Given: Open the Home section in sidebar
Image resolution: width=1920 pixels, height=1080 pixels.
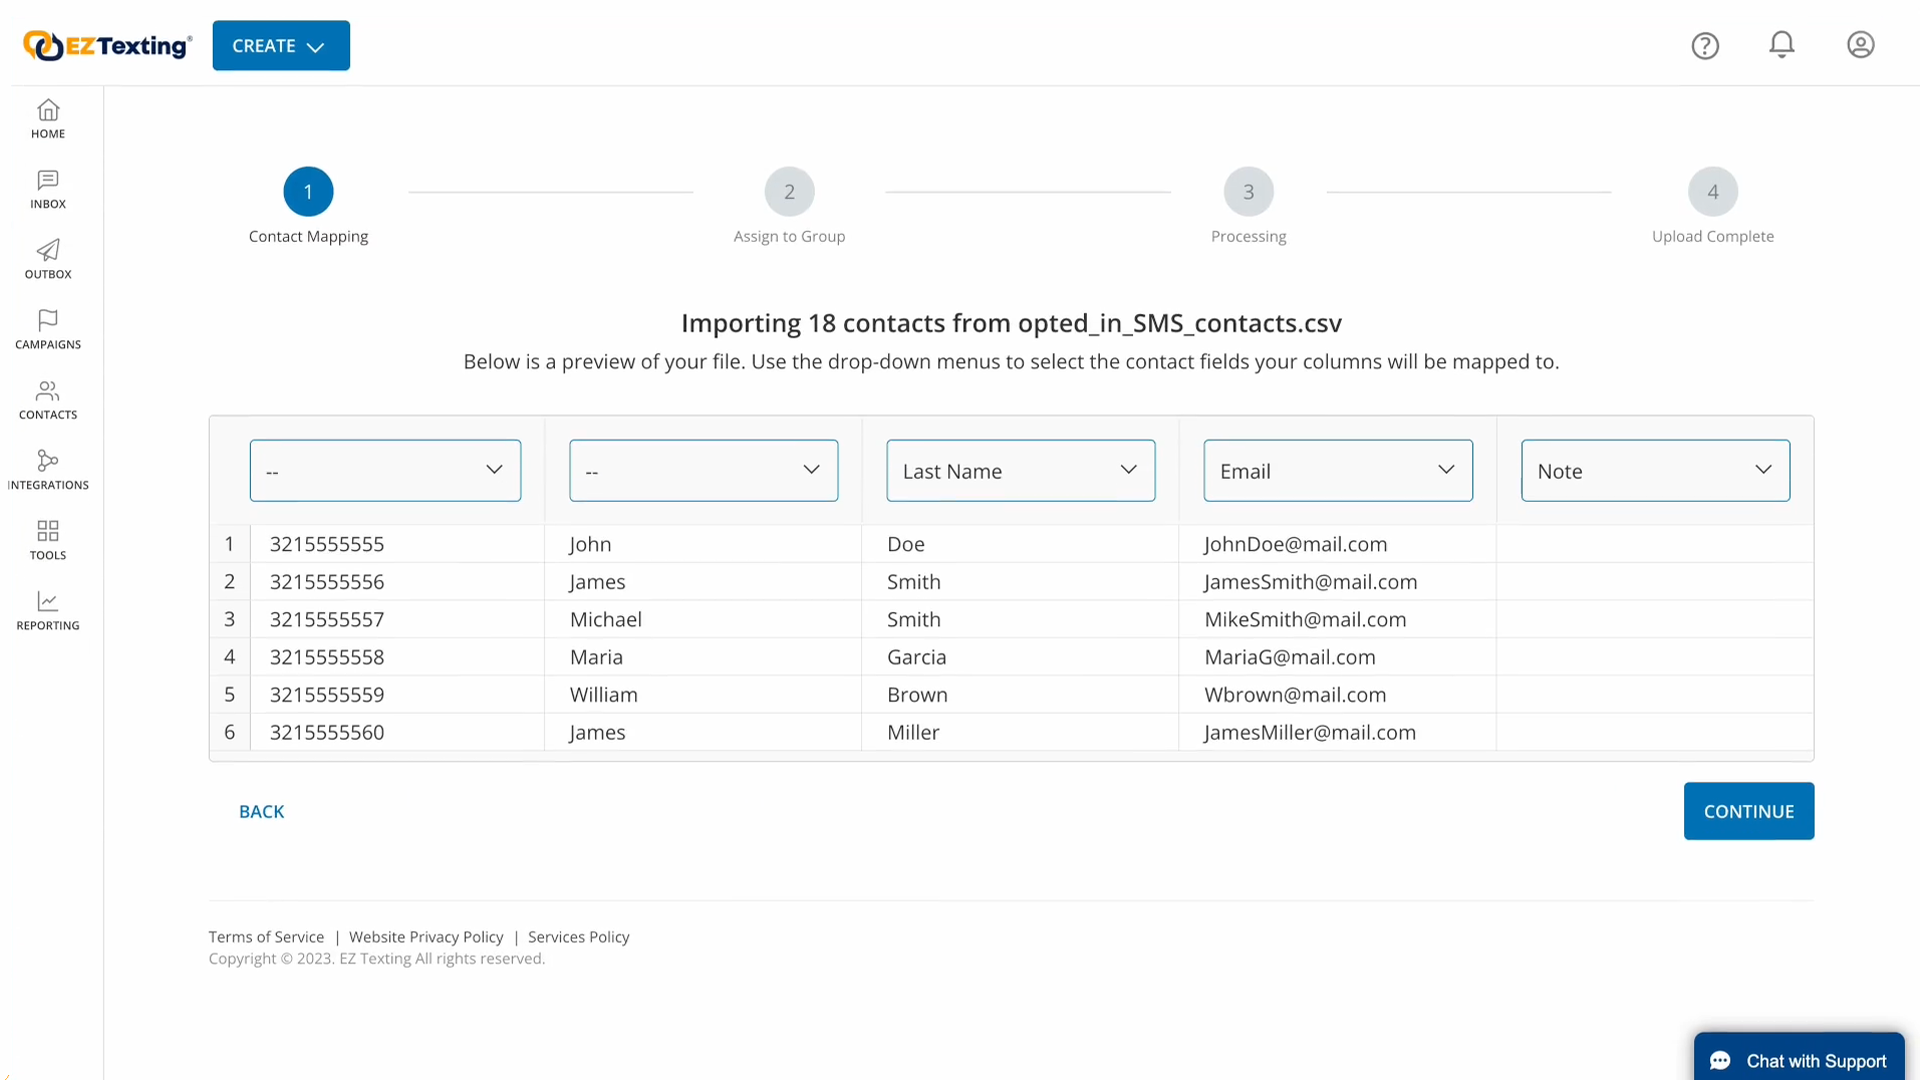Looking at the screenshot, I should [47, 118].
